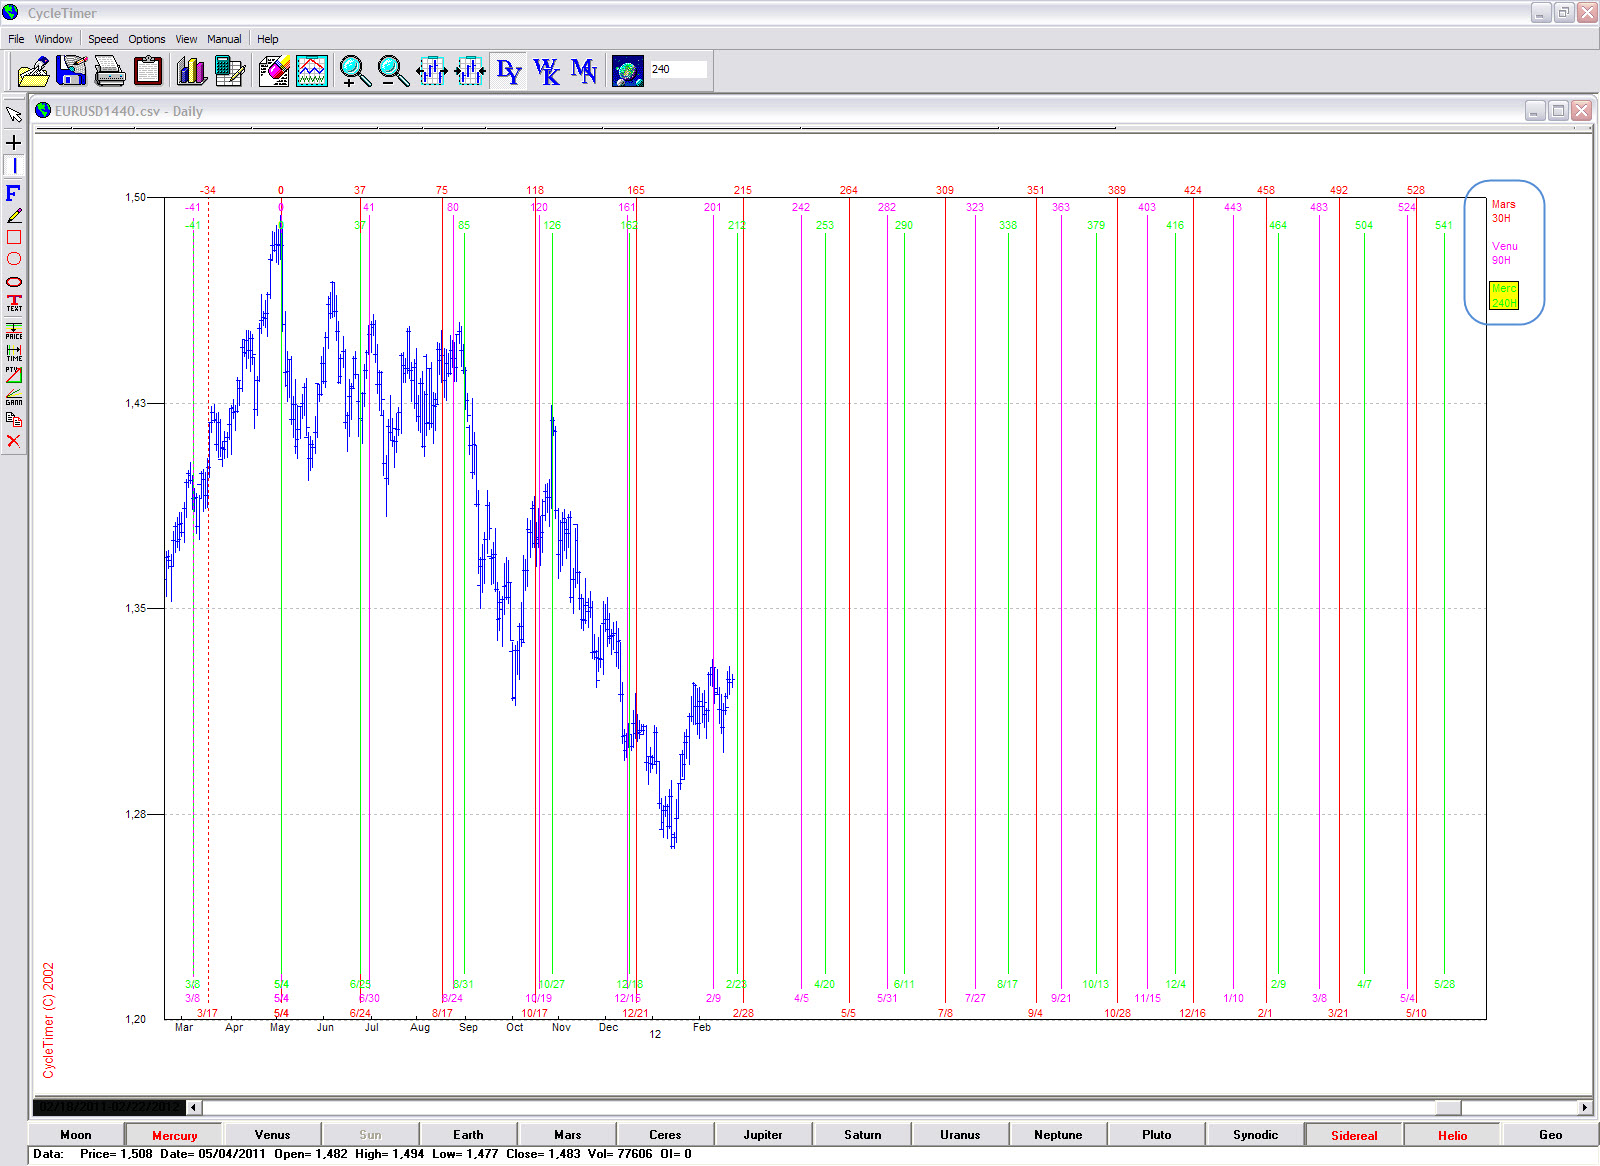Viewport: 1600px width, 1166px height.
Task: Select the PRICE measurement tool
Action: click(x=14, y=330)
